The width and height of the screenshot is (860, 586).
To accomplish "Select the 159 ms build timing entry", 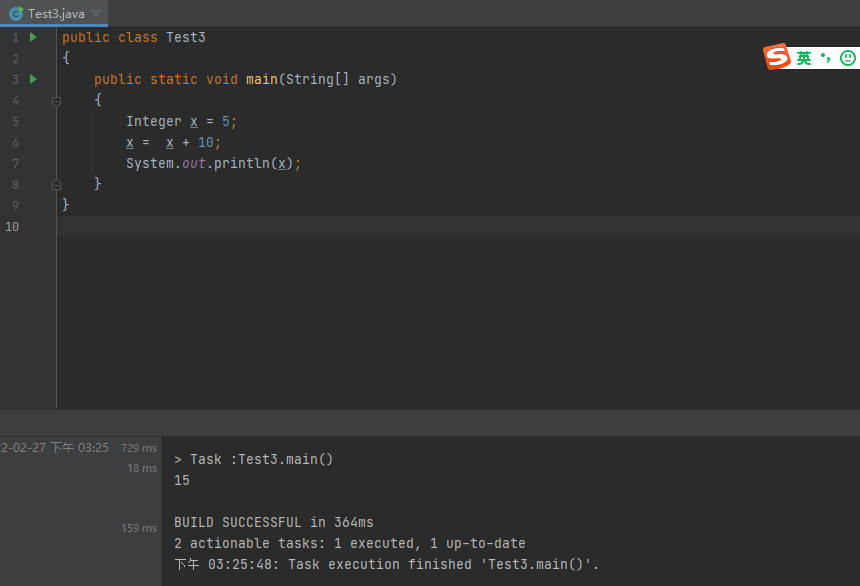I will tap(139, 528).
